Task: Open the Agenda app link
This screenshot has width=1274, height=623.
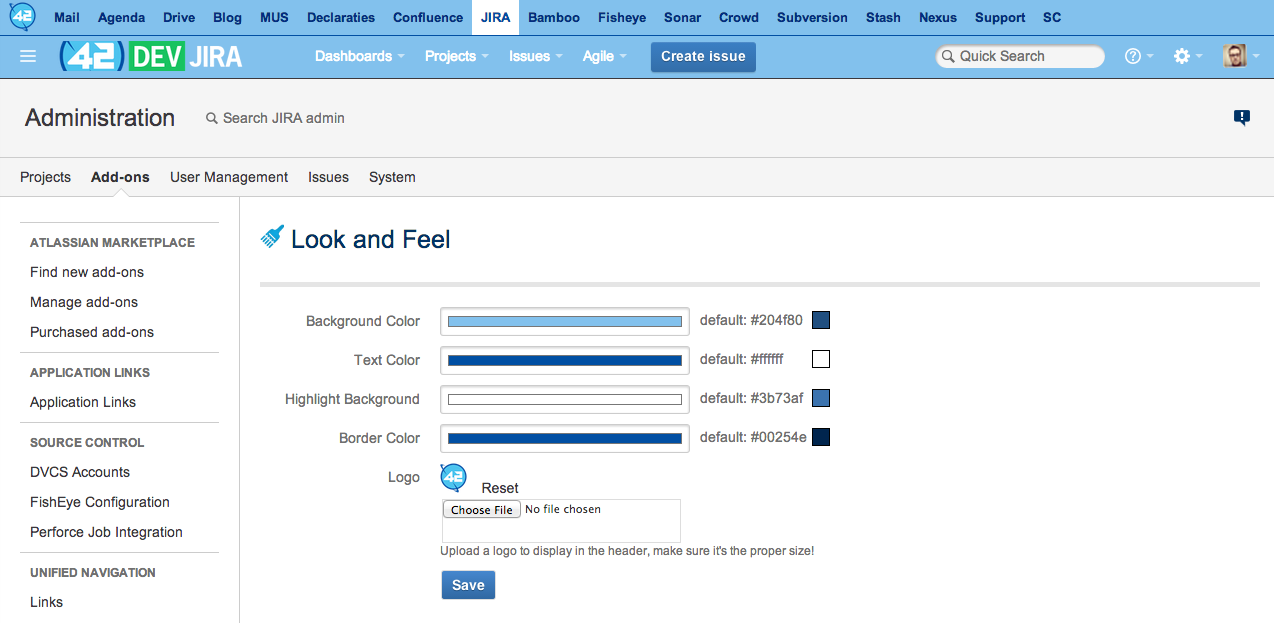Action: pyautogui.click(x=122, y=18)
